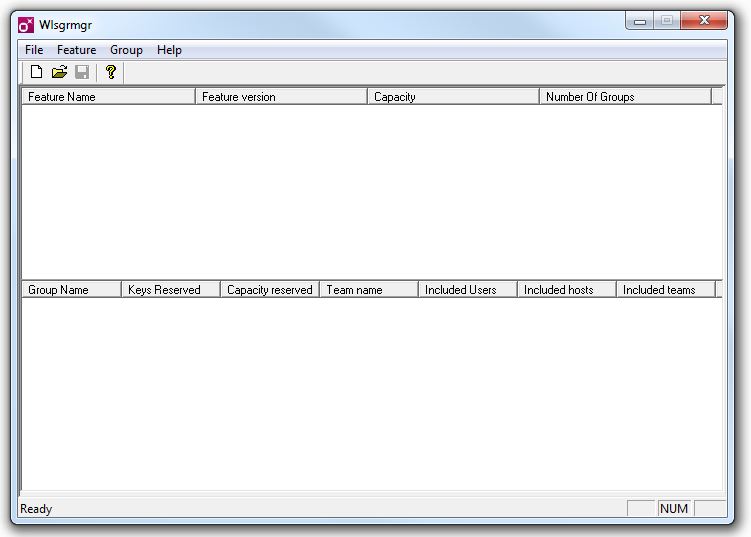The width and height of the screenshot is (751, 537).
Task: Sort by Feature Name column header
Action: click(109, 97)
